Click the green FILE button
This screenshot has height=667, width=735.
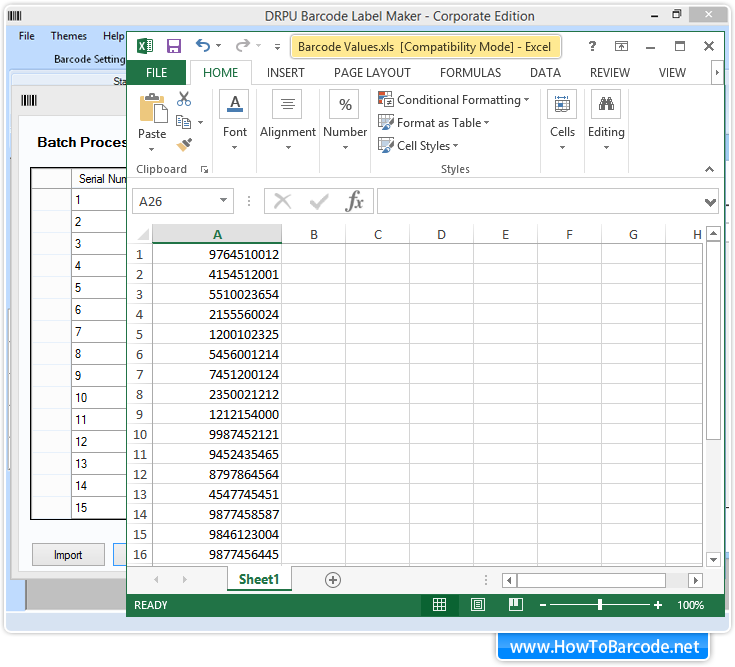coord(157,73)
